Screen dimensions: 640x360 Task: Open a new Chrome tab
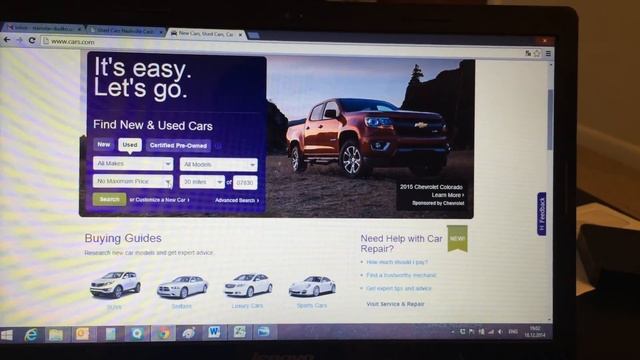(x=254, y=36)
